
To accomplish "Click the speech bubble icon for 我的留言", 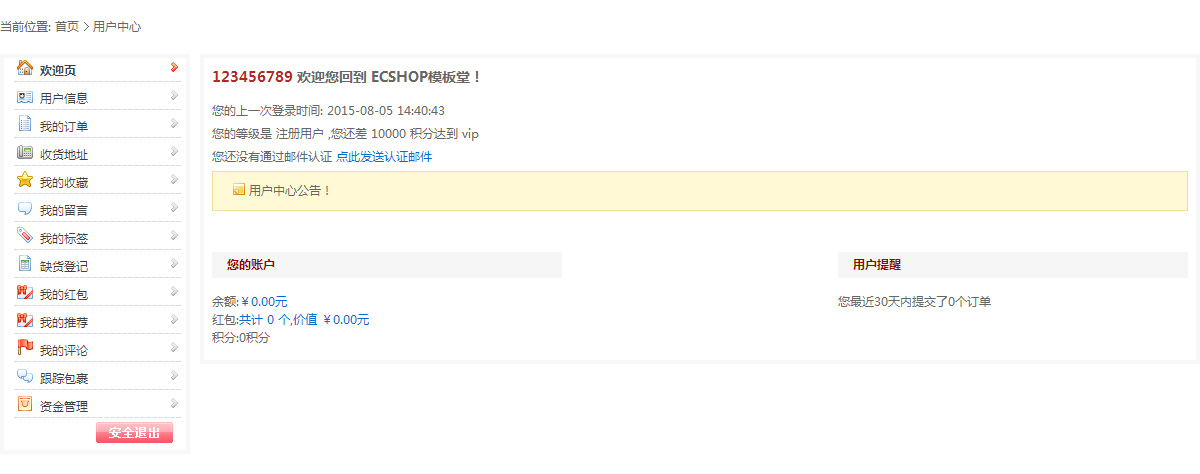I will point(25,209).
